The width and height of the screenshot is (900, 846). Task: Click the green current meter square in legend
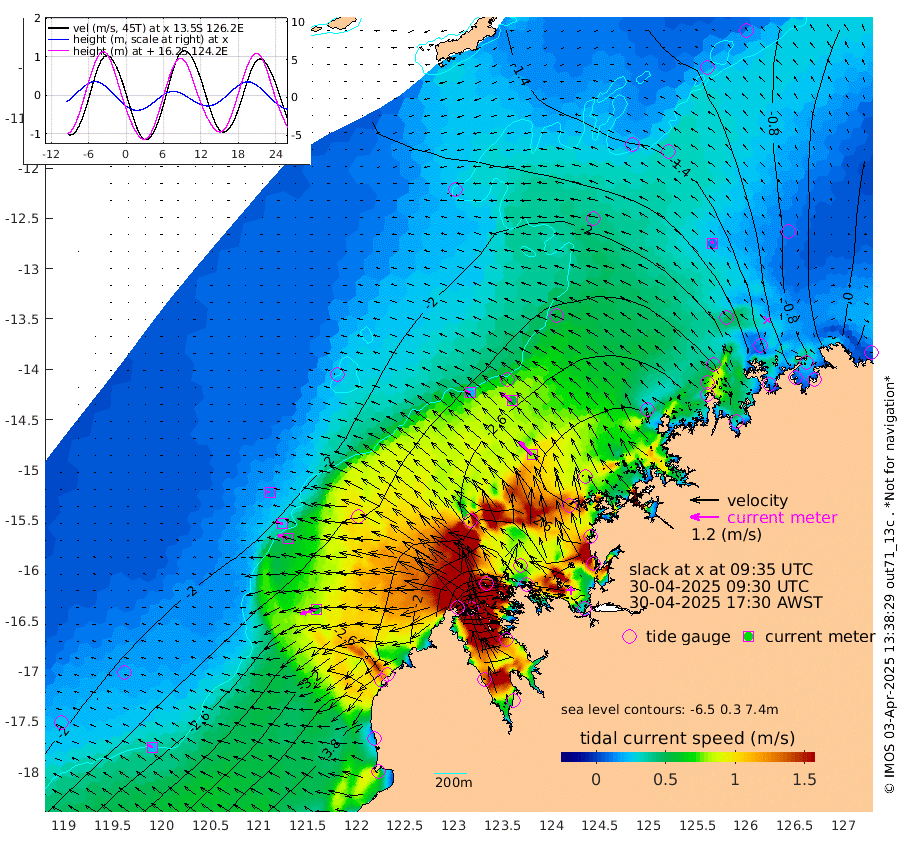748,637
